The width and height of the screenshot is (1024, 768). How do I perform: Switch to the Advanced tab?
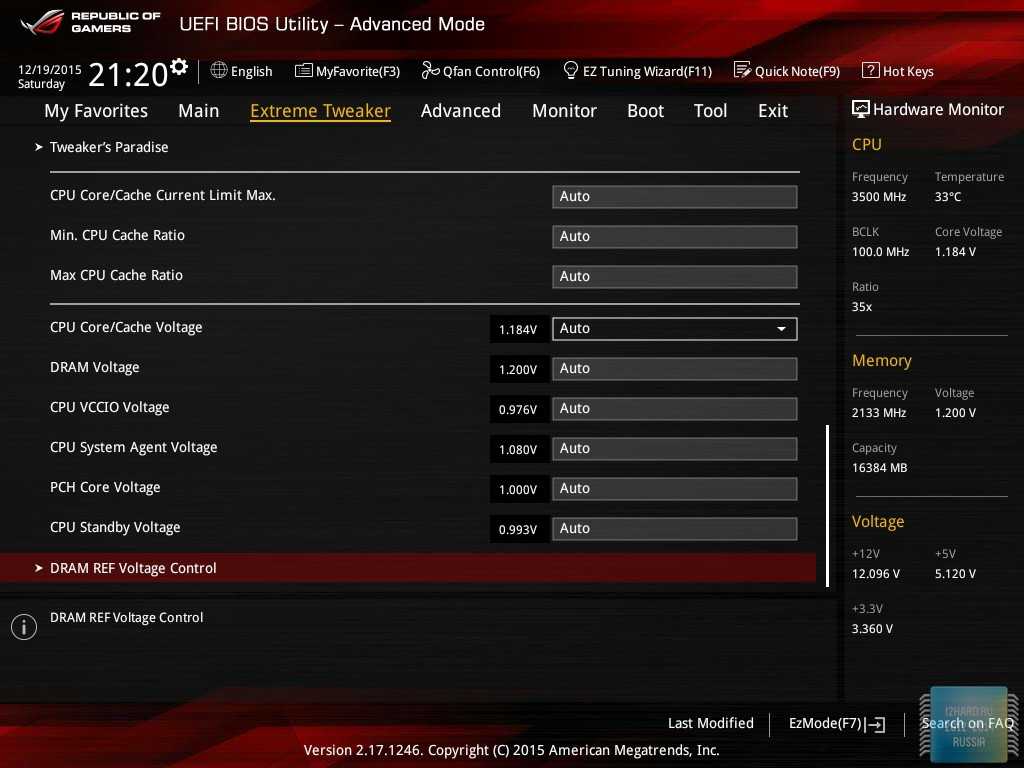pos(460,111)
